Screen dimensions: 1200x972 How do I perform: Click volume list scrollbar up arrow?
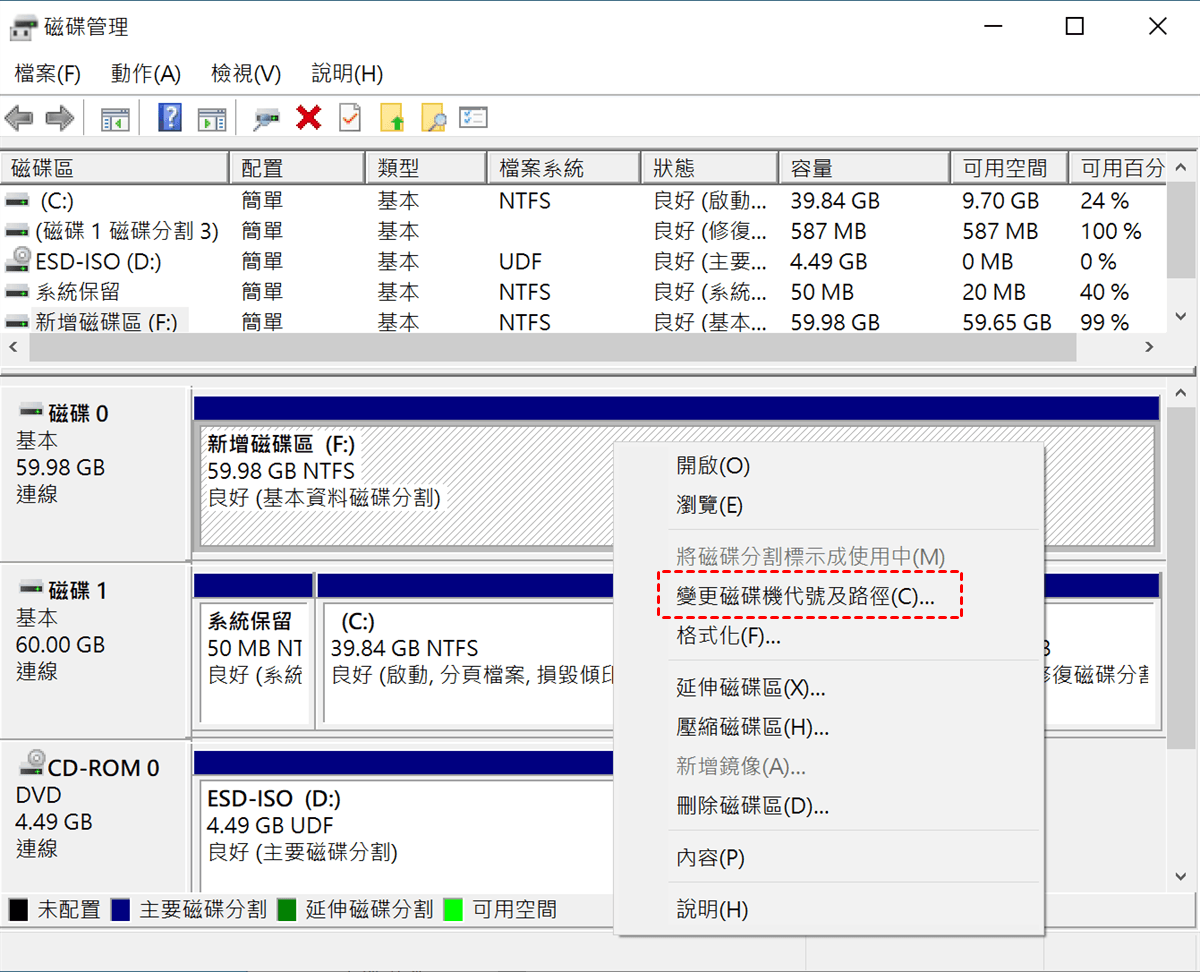click(x=1181, y=167)
